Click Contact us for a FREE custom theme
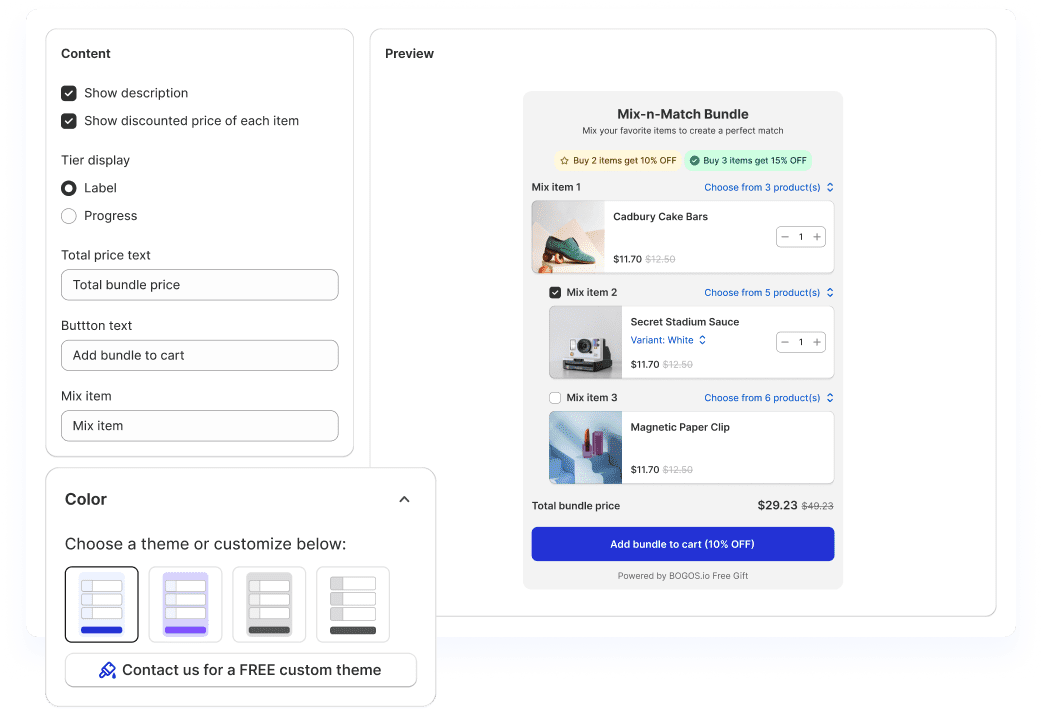Viewport: 1042px width, 709px height. pos(241,670)
